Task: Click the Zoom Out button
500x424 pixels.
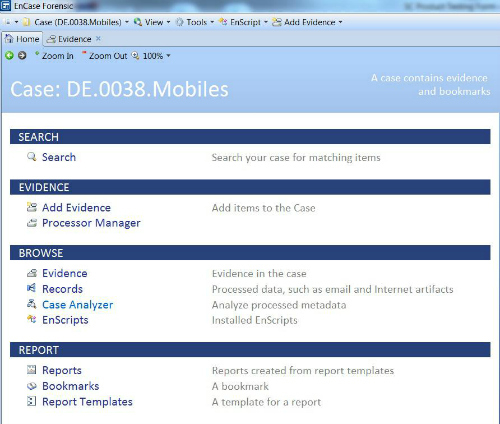Action: tap(104, 56)
